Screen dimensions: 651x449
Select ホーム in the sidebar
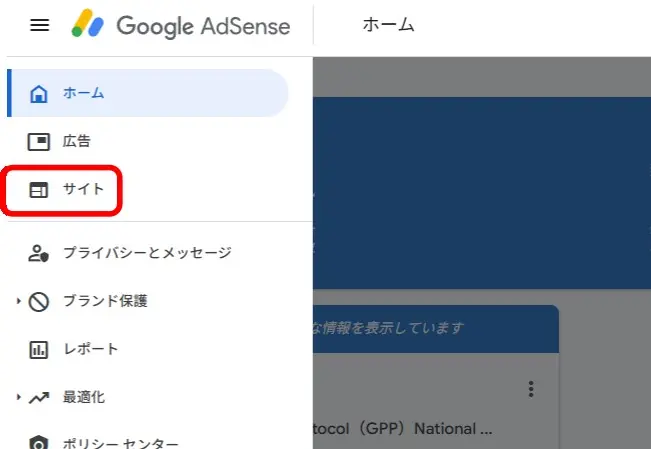[x=84, y=94]
